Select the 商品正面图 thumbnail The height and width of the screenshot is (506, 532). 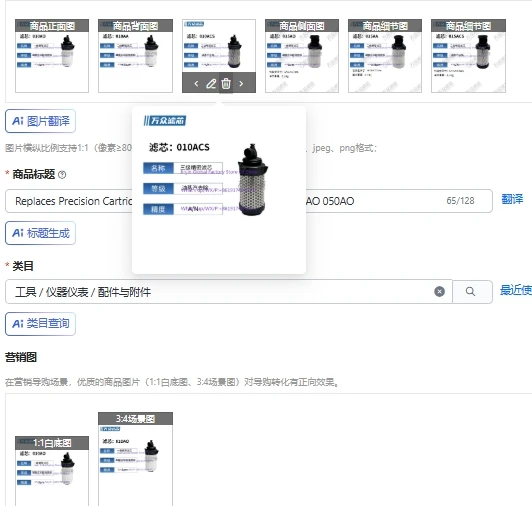[52, 56]
